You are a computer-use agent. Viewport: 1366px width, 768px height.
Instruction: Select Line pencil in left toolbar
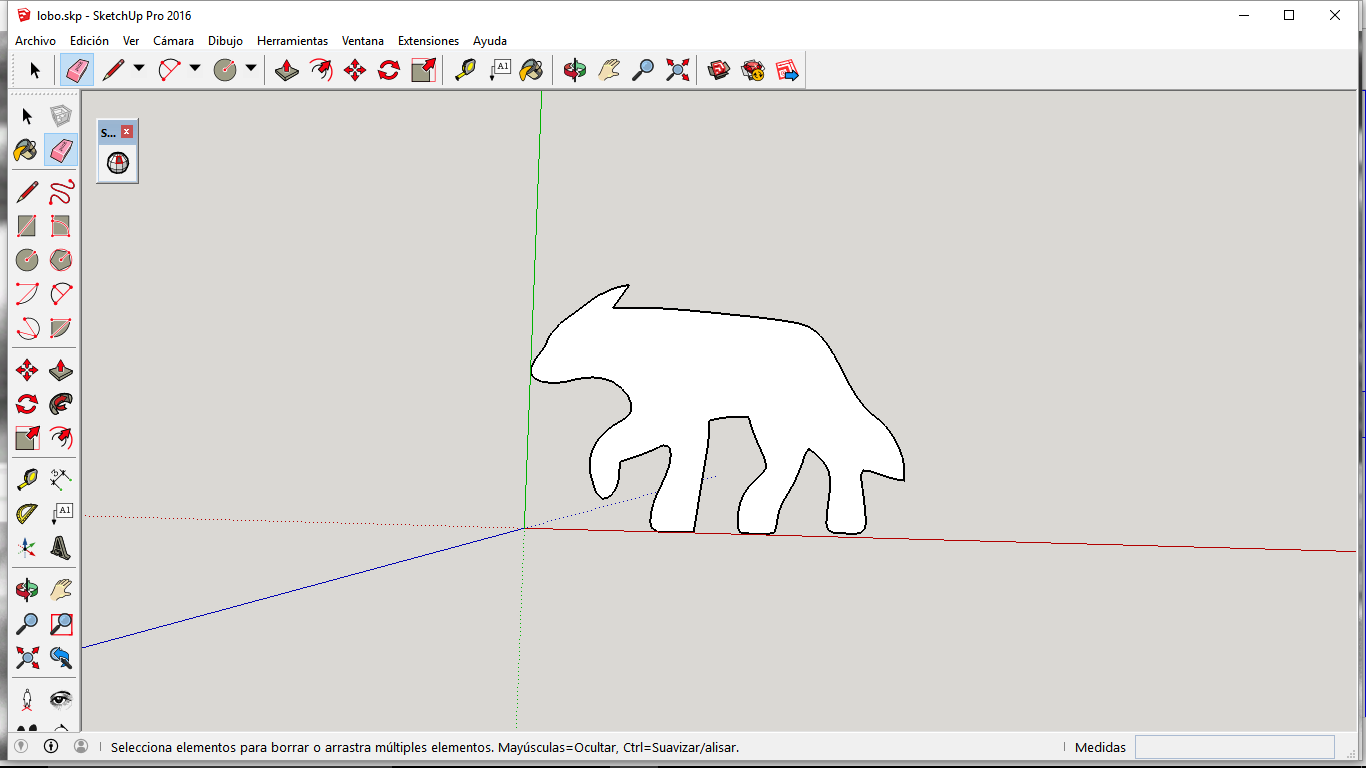point(27,192)
